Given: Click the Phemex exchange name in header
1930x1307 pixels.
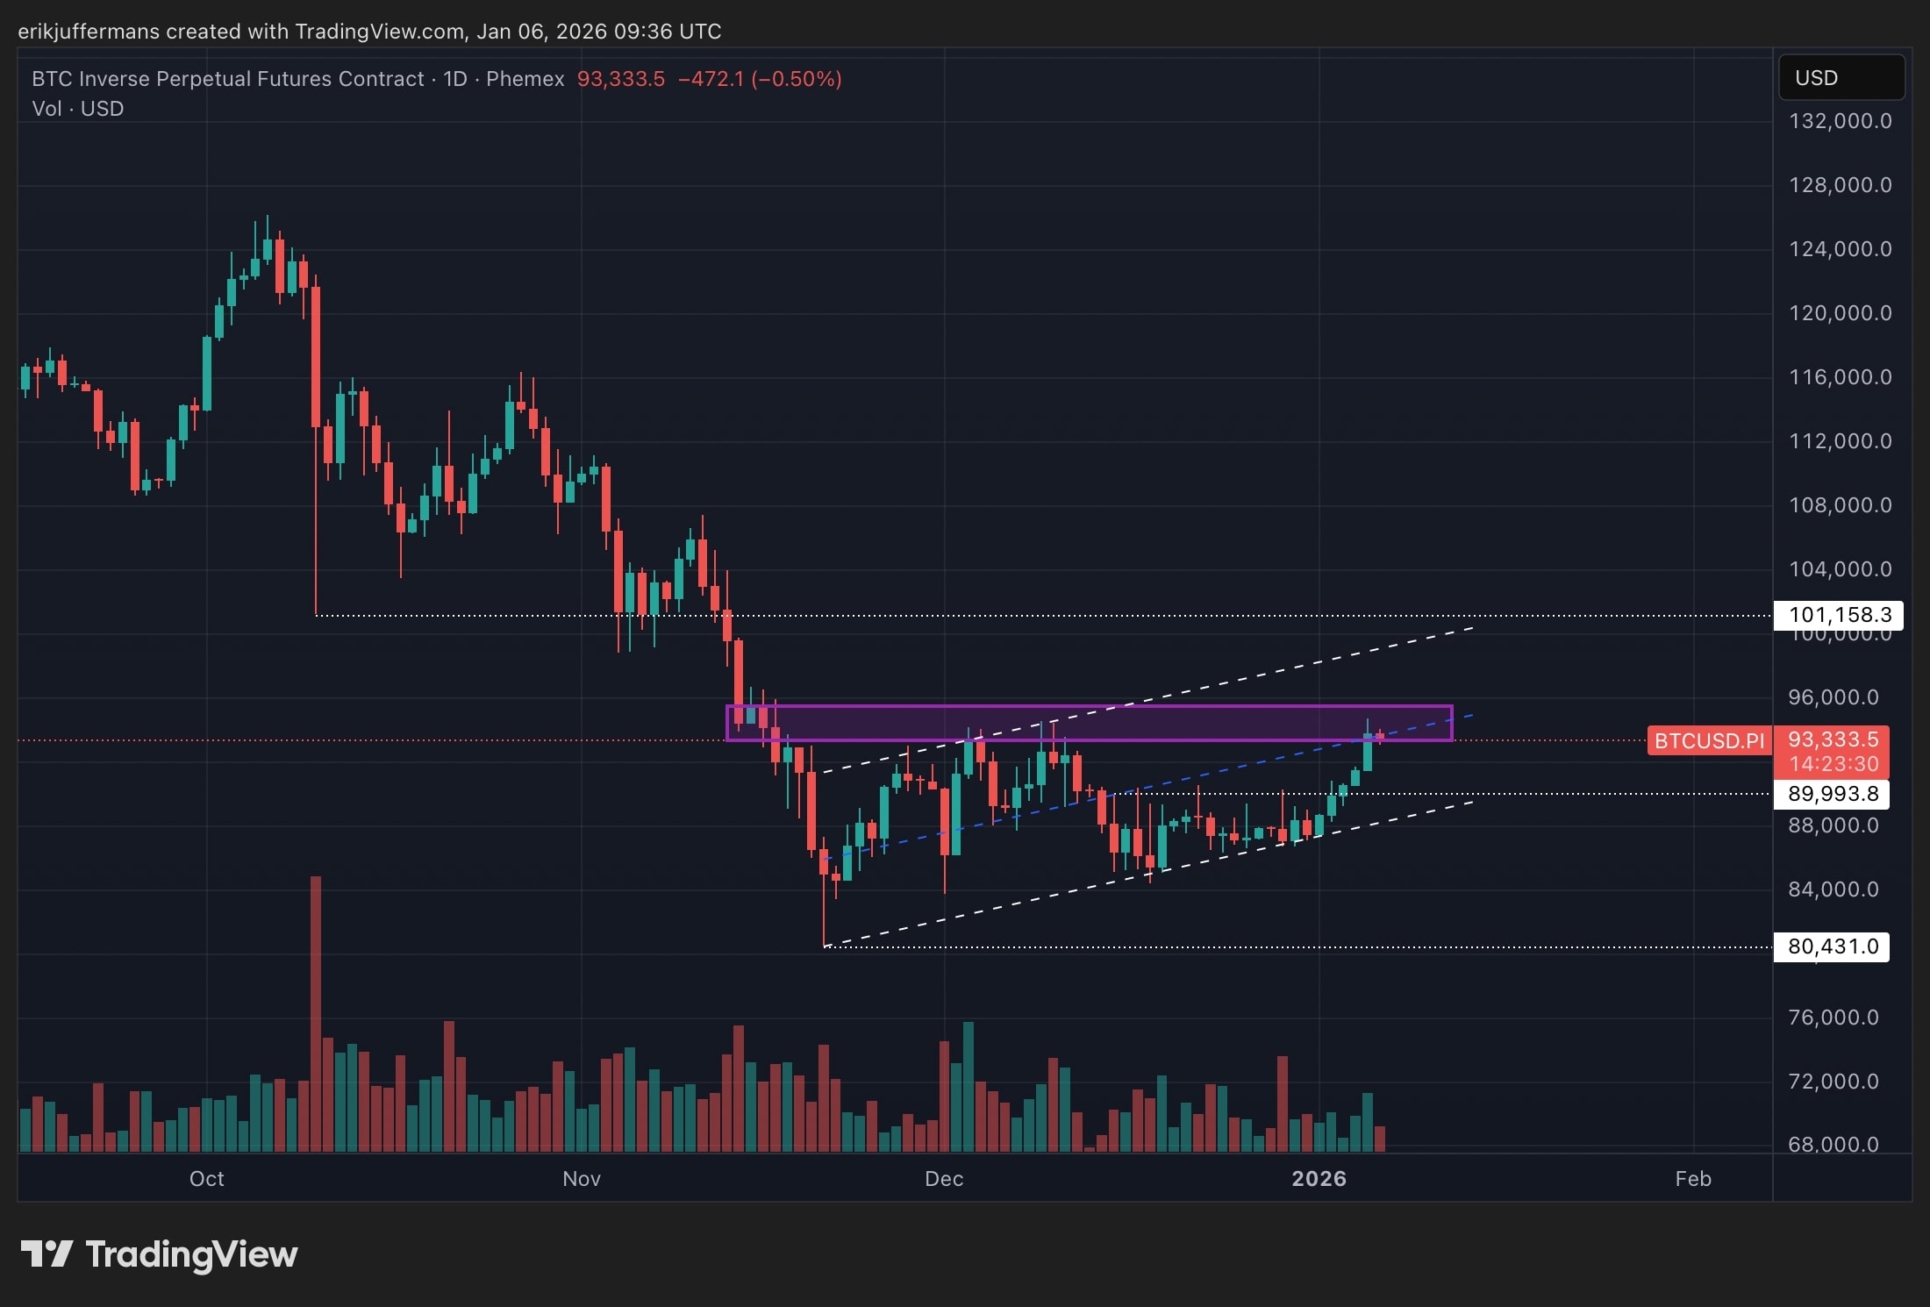Looking at the screenshot, I should pyautogui.click(x=525, y=79).
